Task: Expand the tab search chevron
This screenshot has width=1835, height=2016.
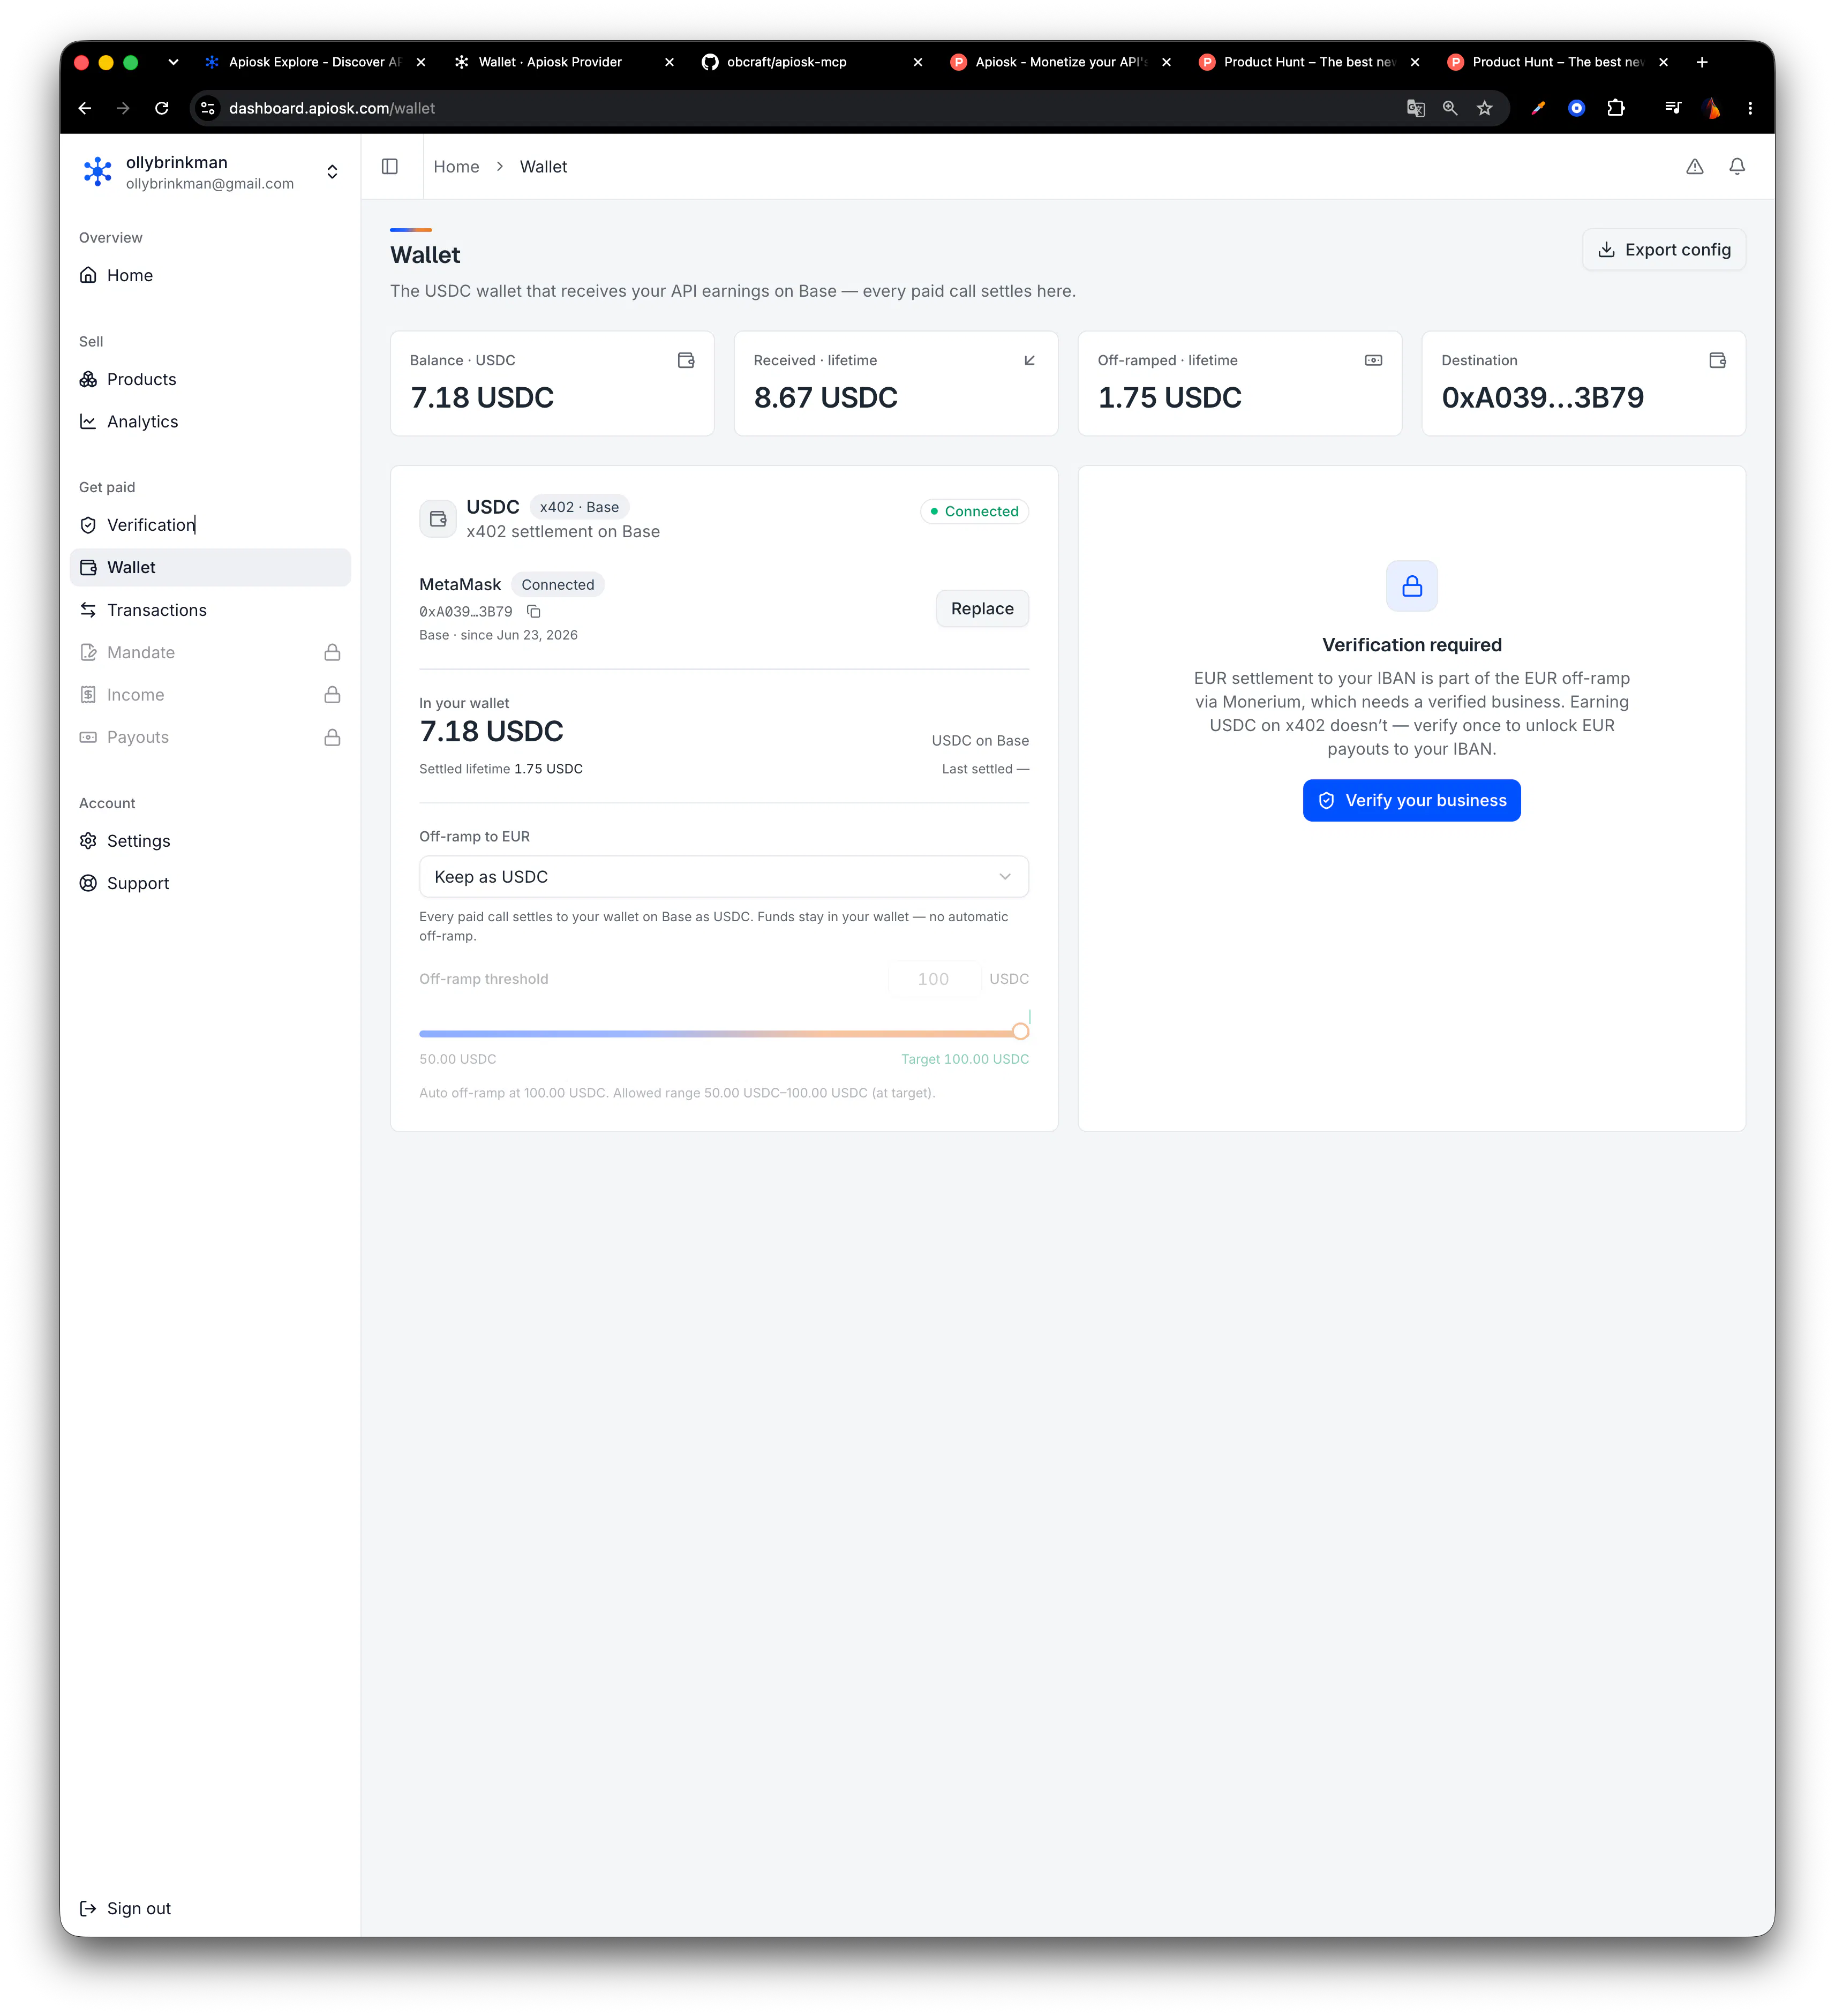Action: click(173, 62)
